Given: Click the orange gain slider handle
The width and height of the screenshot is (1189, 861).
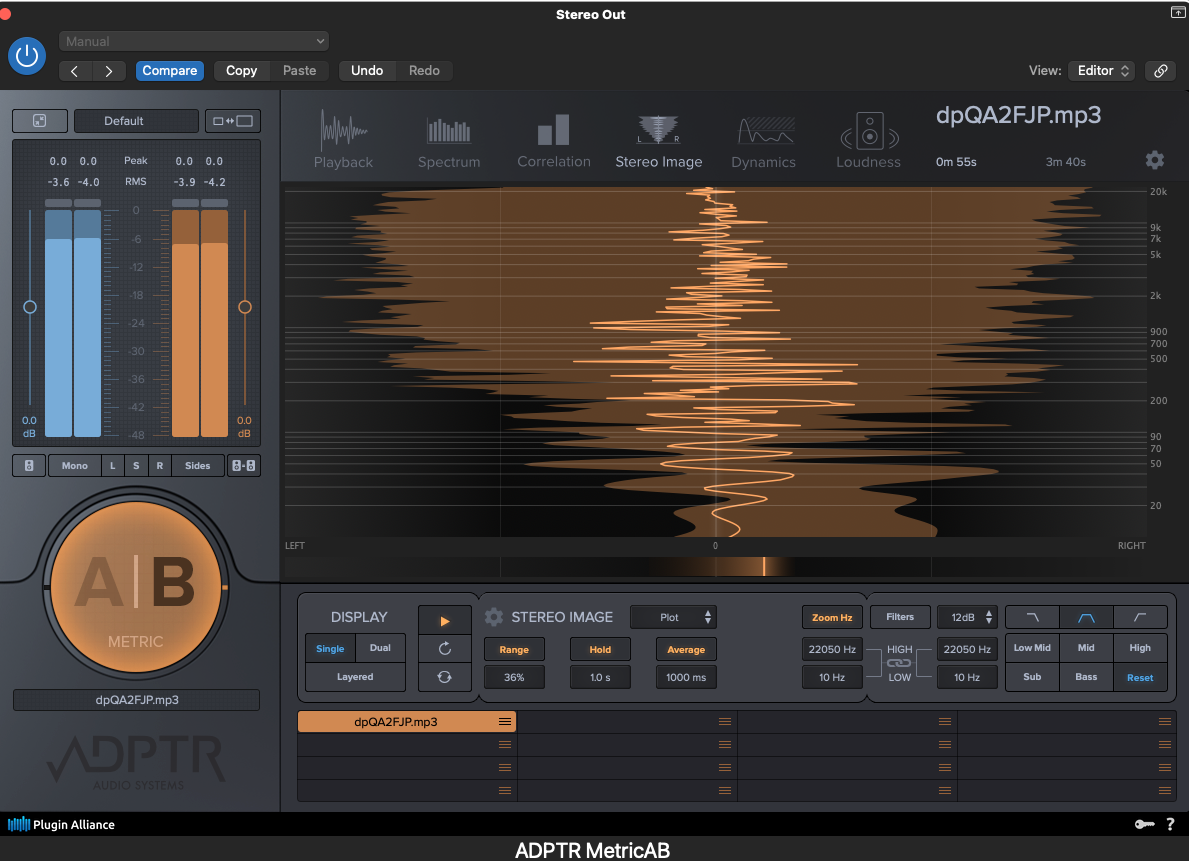Looking at the screenshot, I should (244, 307).
